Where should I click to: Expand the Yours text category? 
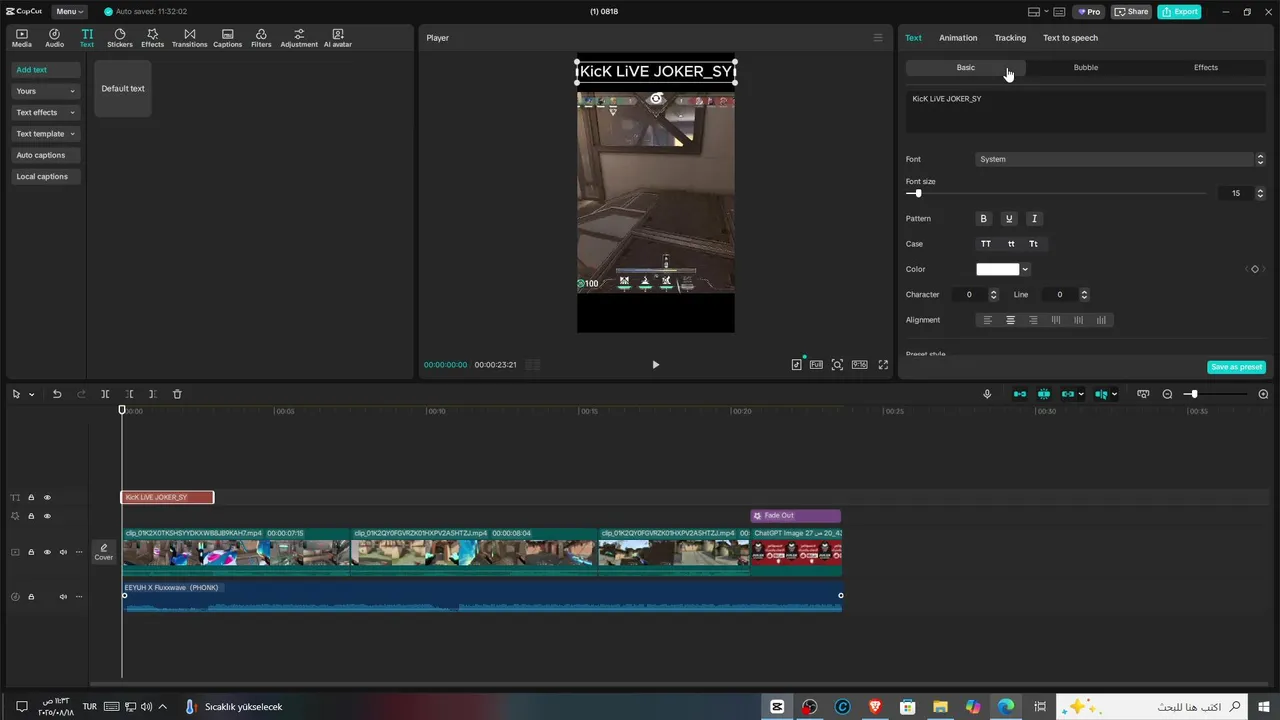tap(46, 91)
